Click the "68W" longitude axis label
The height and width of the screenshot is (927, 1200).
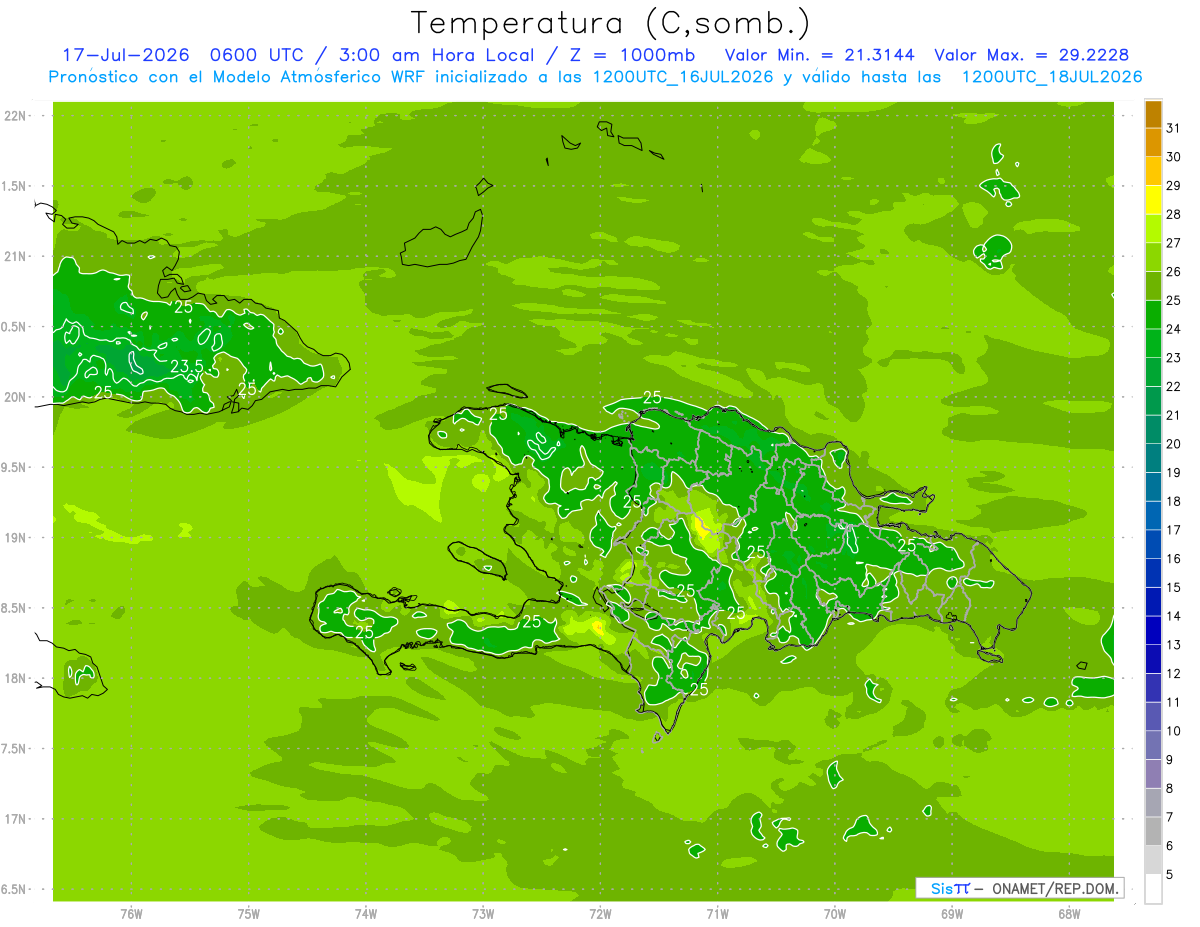point(1069,914)
